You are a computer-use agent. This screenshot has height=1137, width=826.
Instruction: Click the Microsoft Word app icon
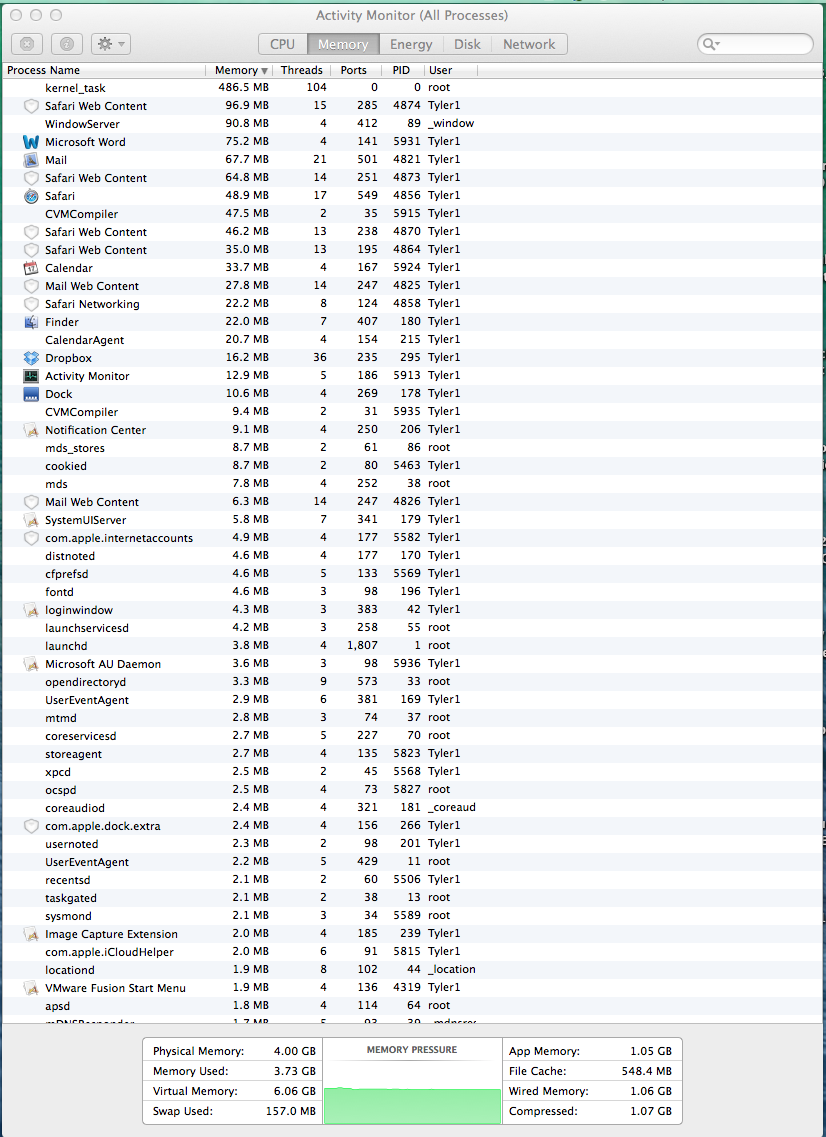(x=30, y=142)
